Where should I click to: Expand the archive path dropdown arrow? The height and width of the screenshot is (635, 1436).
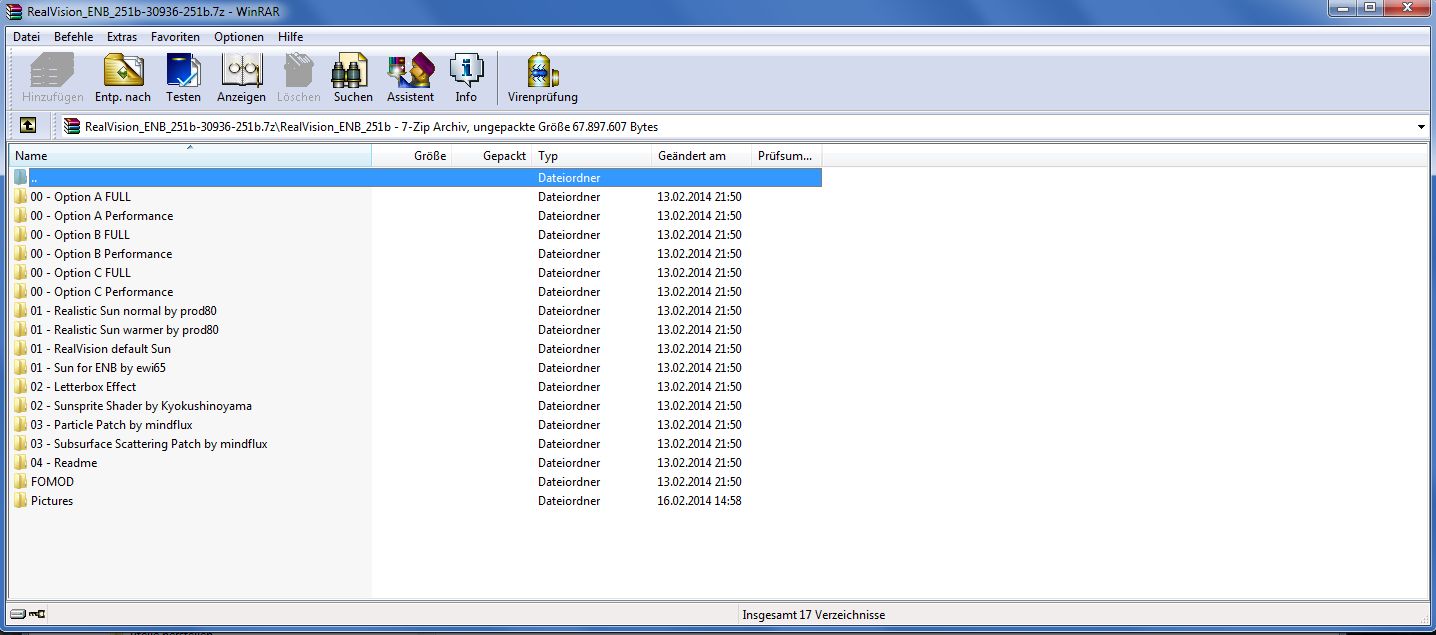(1421, 127)
